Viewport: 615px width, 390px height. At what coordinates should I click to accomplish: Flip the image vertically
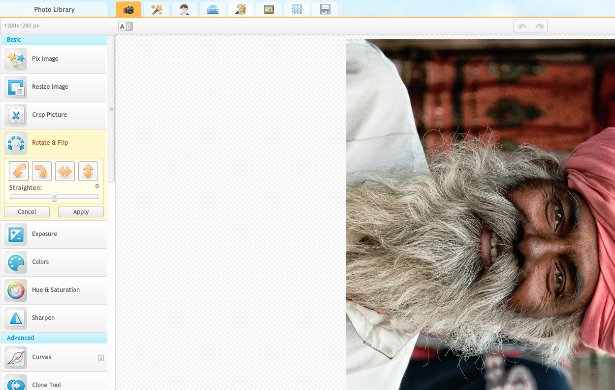pos(88,171)
